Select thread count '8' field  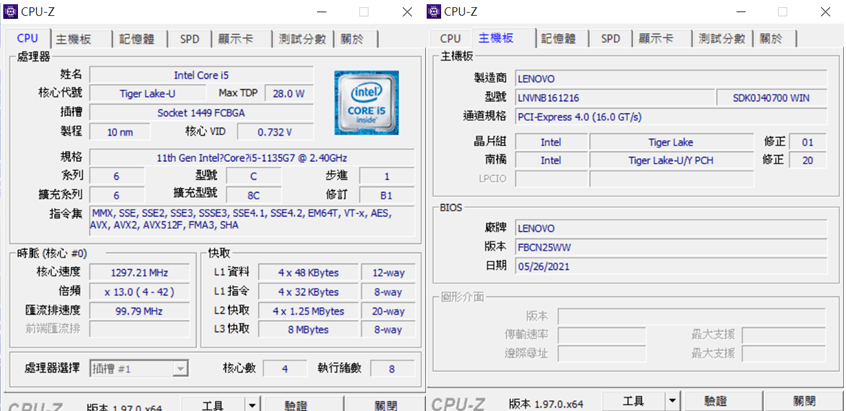pyautogui.click(x=392, y=369)
